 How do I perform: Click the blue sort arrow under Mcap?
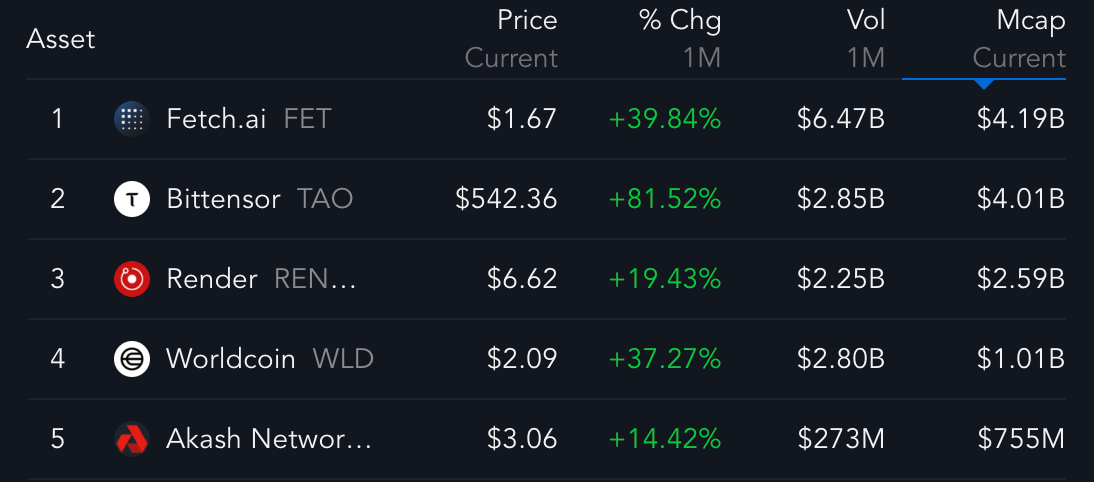(x=984, y=84)
